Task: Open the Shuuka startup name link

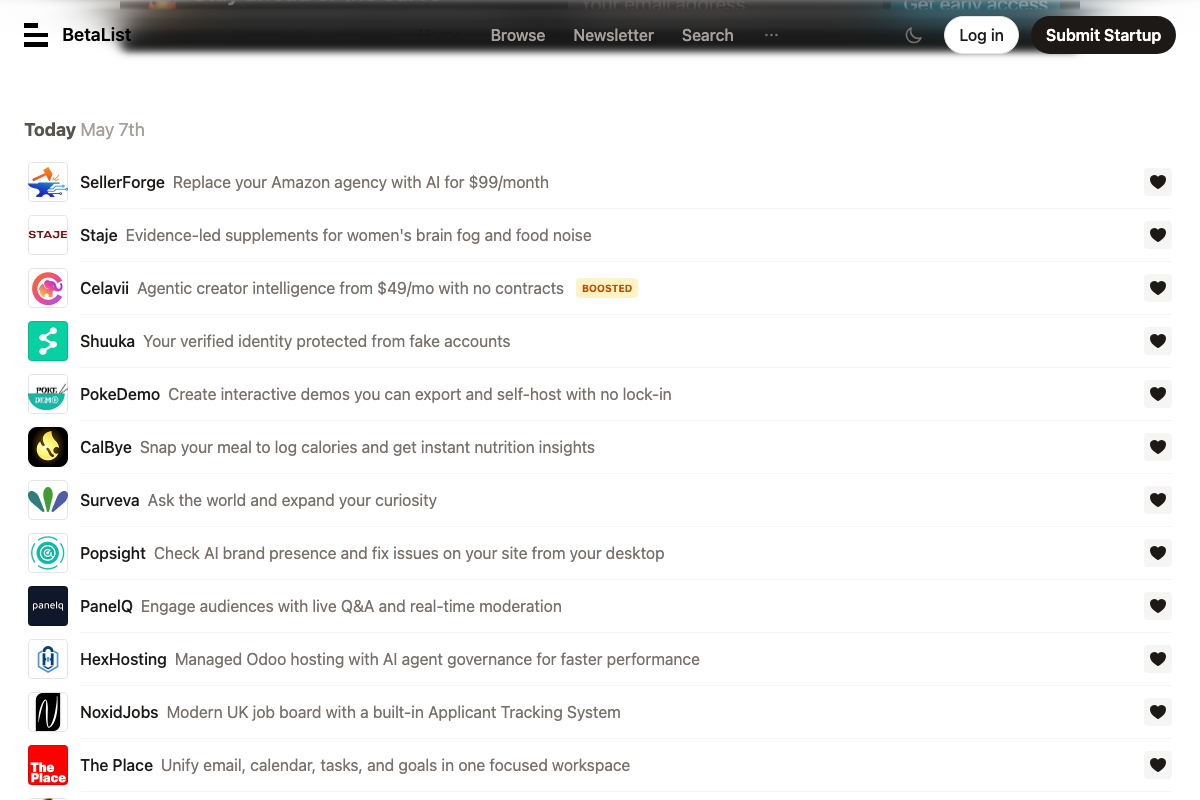Action: pyautogui.click(x=107, y=341)
